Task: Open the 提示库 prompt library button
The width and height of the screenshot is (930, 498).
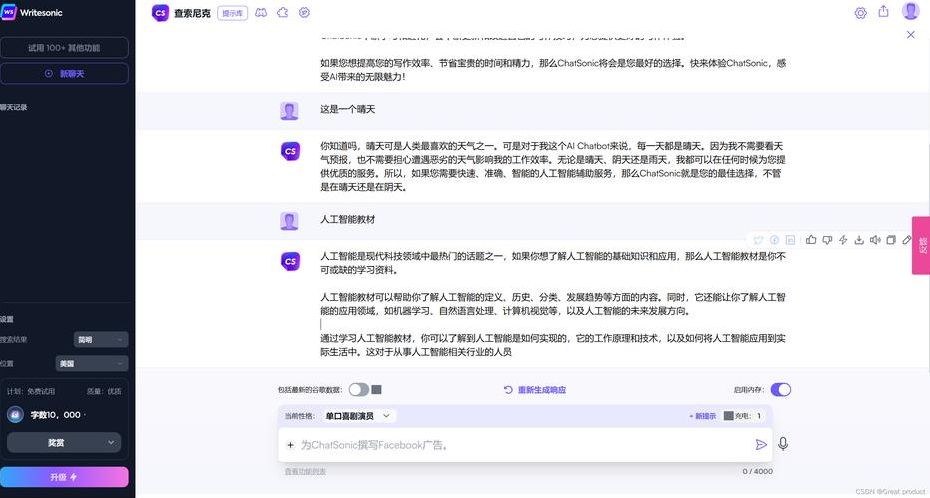Action: coord(232,13)
